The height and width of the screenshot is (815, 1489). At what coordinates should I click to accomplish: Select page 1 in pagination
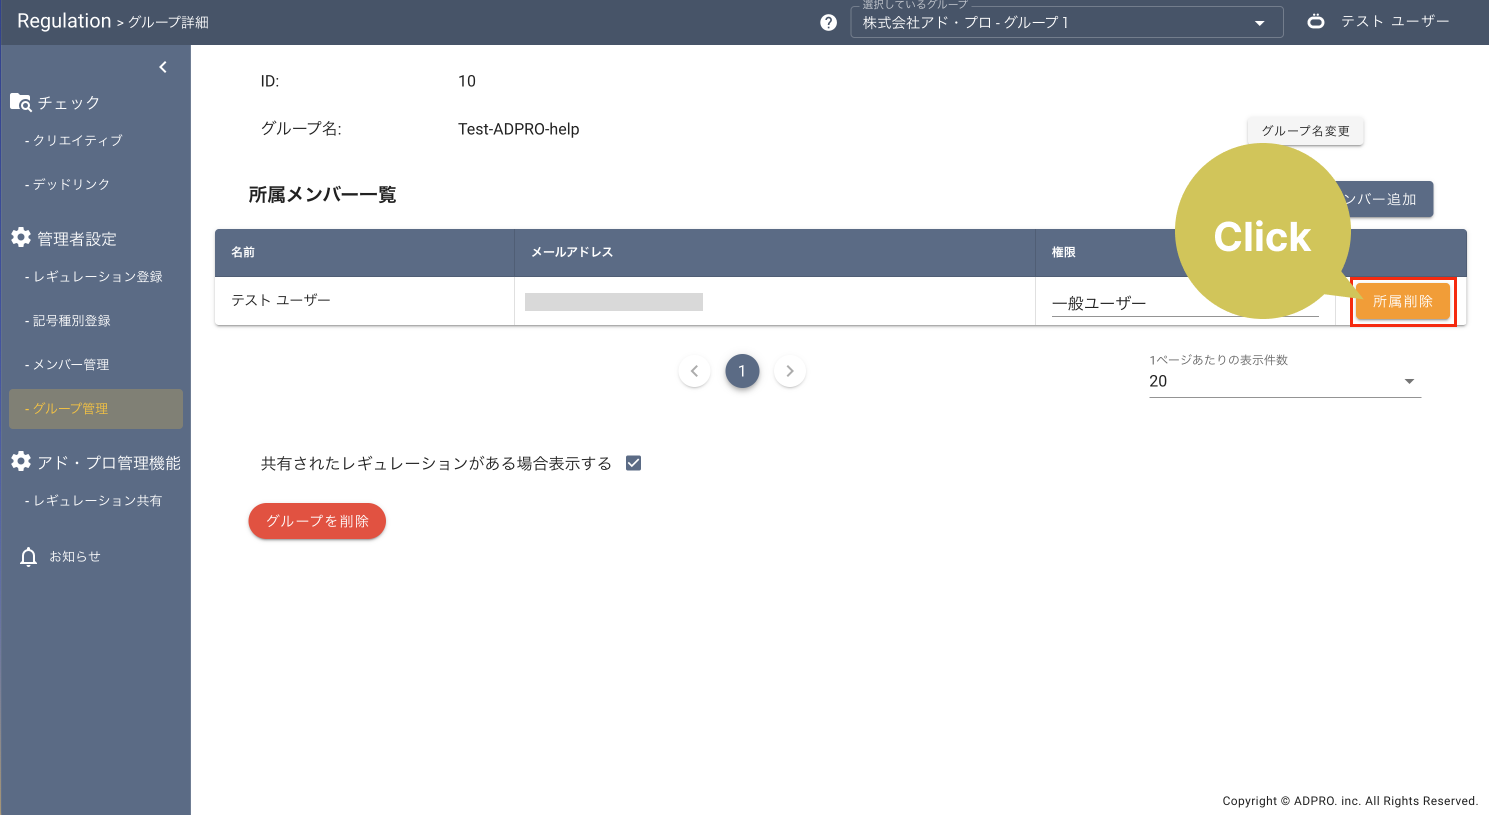[x=742, y=371]
